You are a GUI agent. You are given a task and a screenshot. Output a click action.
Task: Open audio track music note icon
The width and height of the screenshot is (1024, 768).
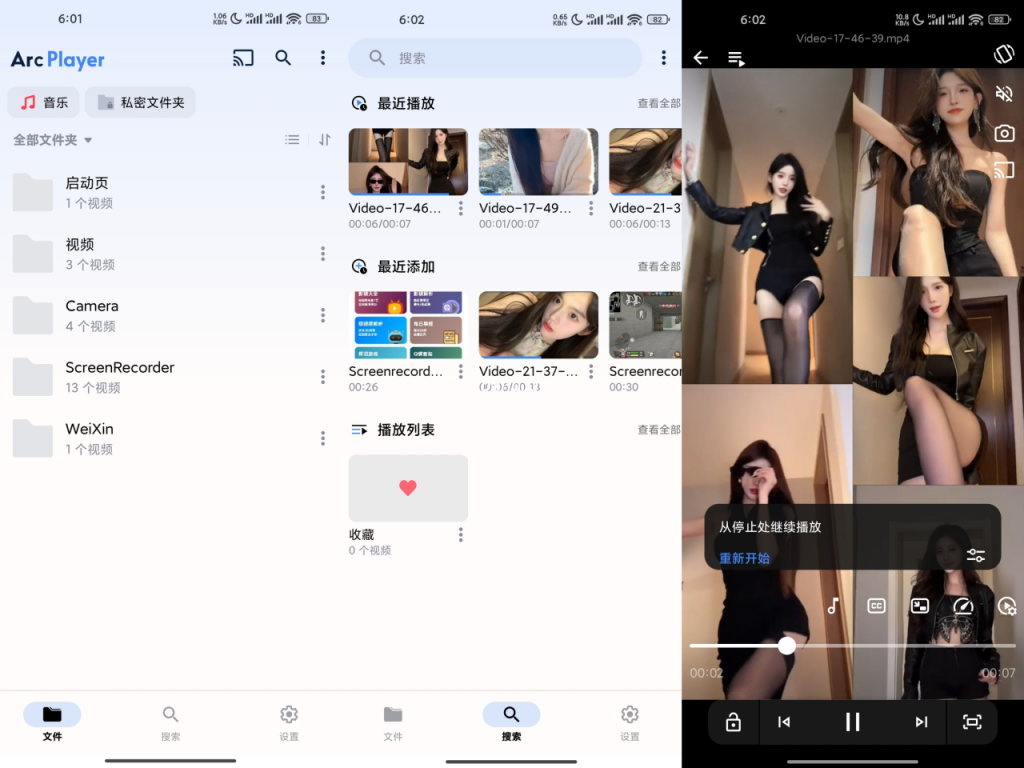(x=833, y=606)
